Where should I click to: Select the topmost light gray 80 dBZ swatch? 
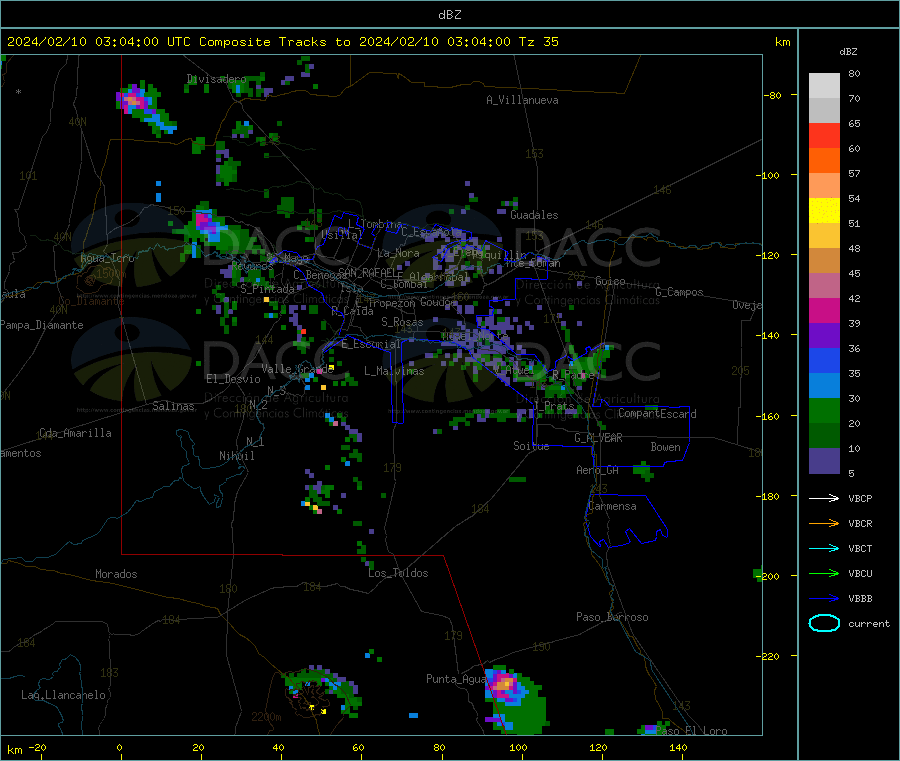tap(824, 86)
